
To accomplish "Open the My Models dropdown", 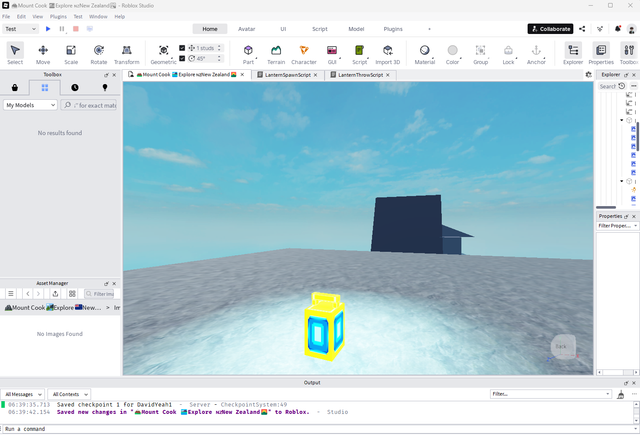I will coord(30,105).
